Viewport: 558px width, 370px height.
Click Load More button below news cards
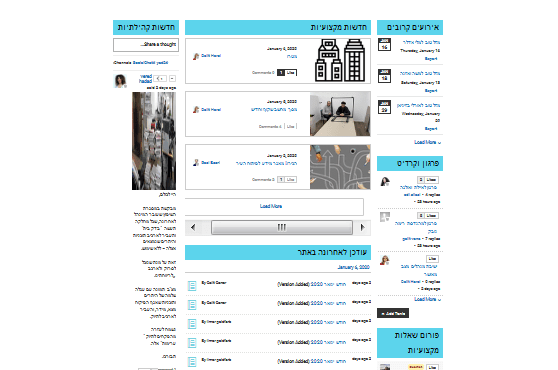[274, 206]
